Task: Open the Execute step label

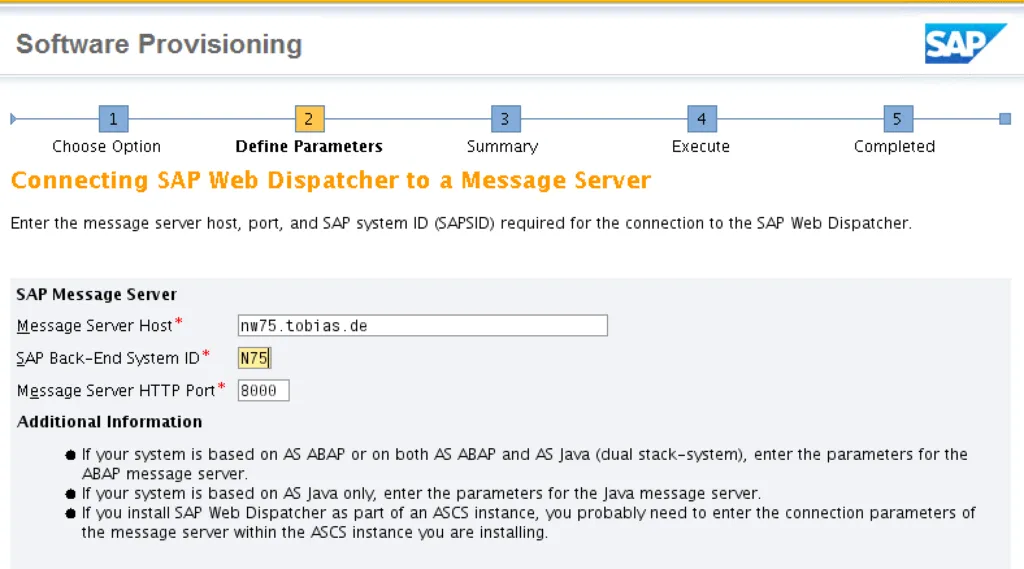Action: 700,146
